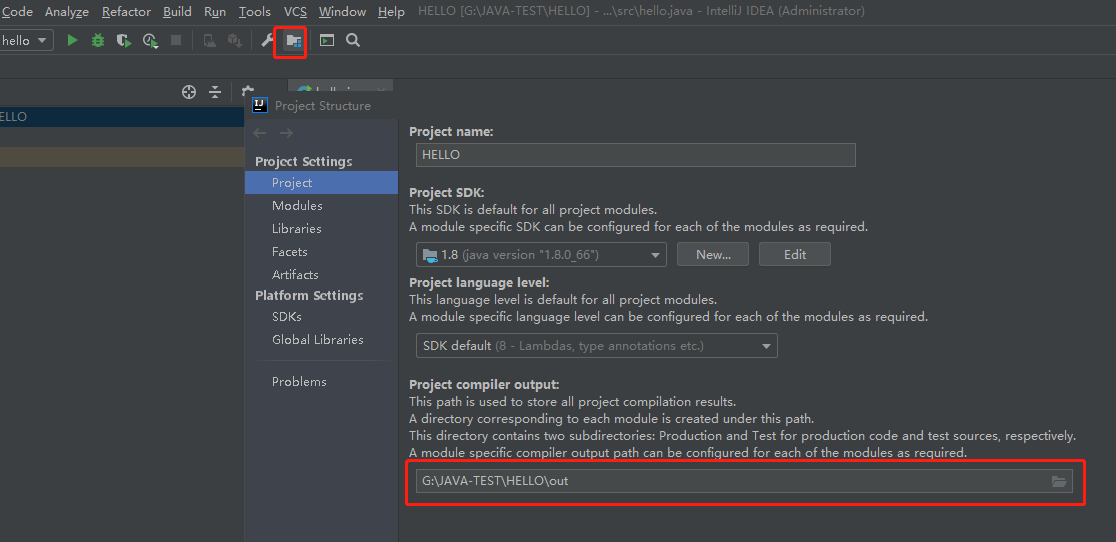Open Search Everywhere magnifier icon
Image resolution: width=1116 pixels, height=542 pixels.
coord(352,41)
